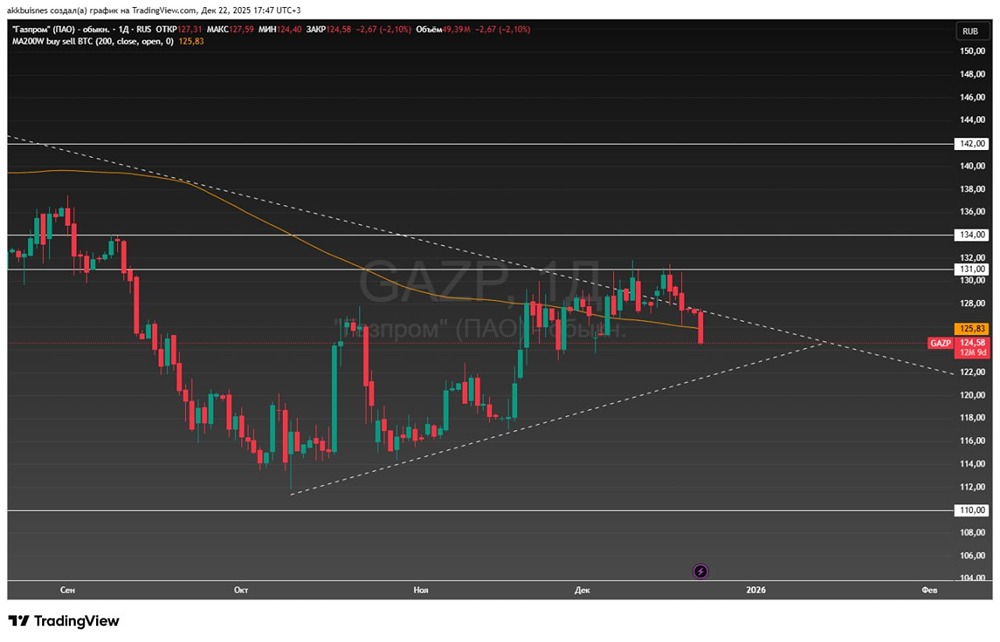The width and height of the screenshot is (1000, 642).
Task: Click the 148,00 price axis tick
Action: tap(972, 75)
